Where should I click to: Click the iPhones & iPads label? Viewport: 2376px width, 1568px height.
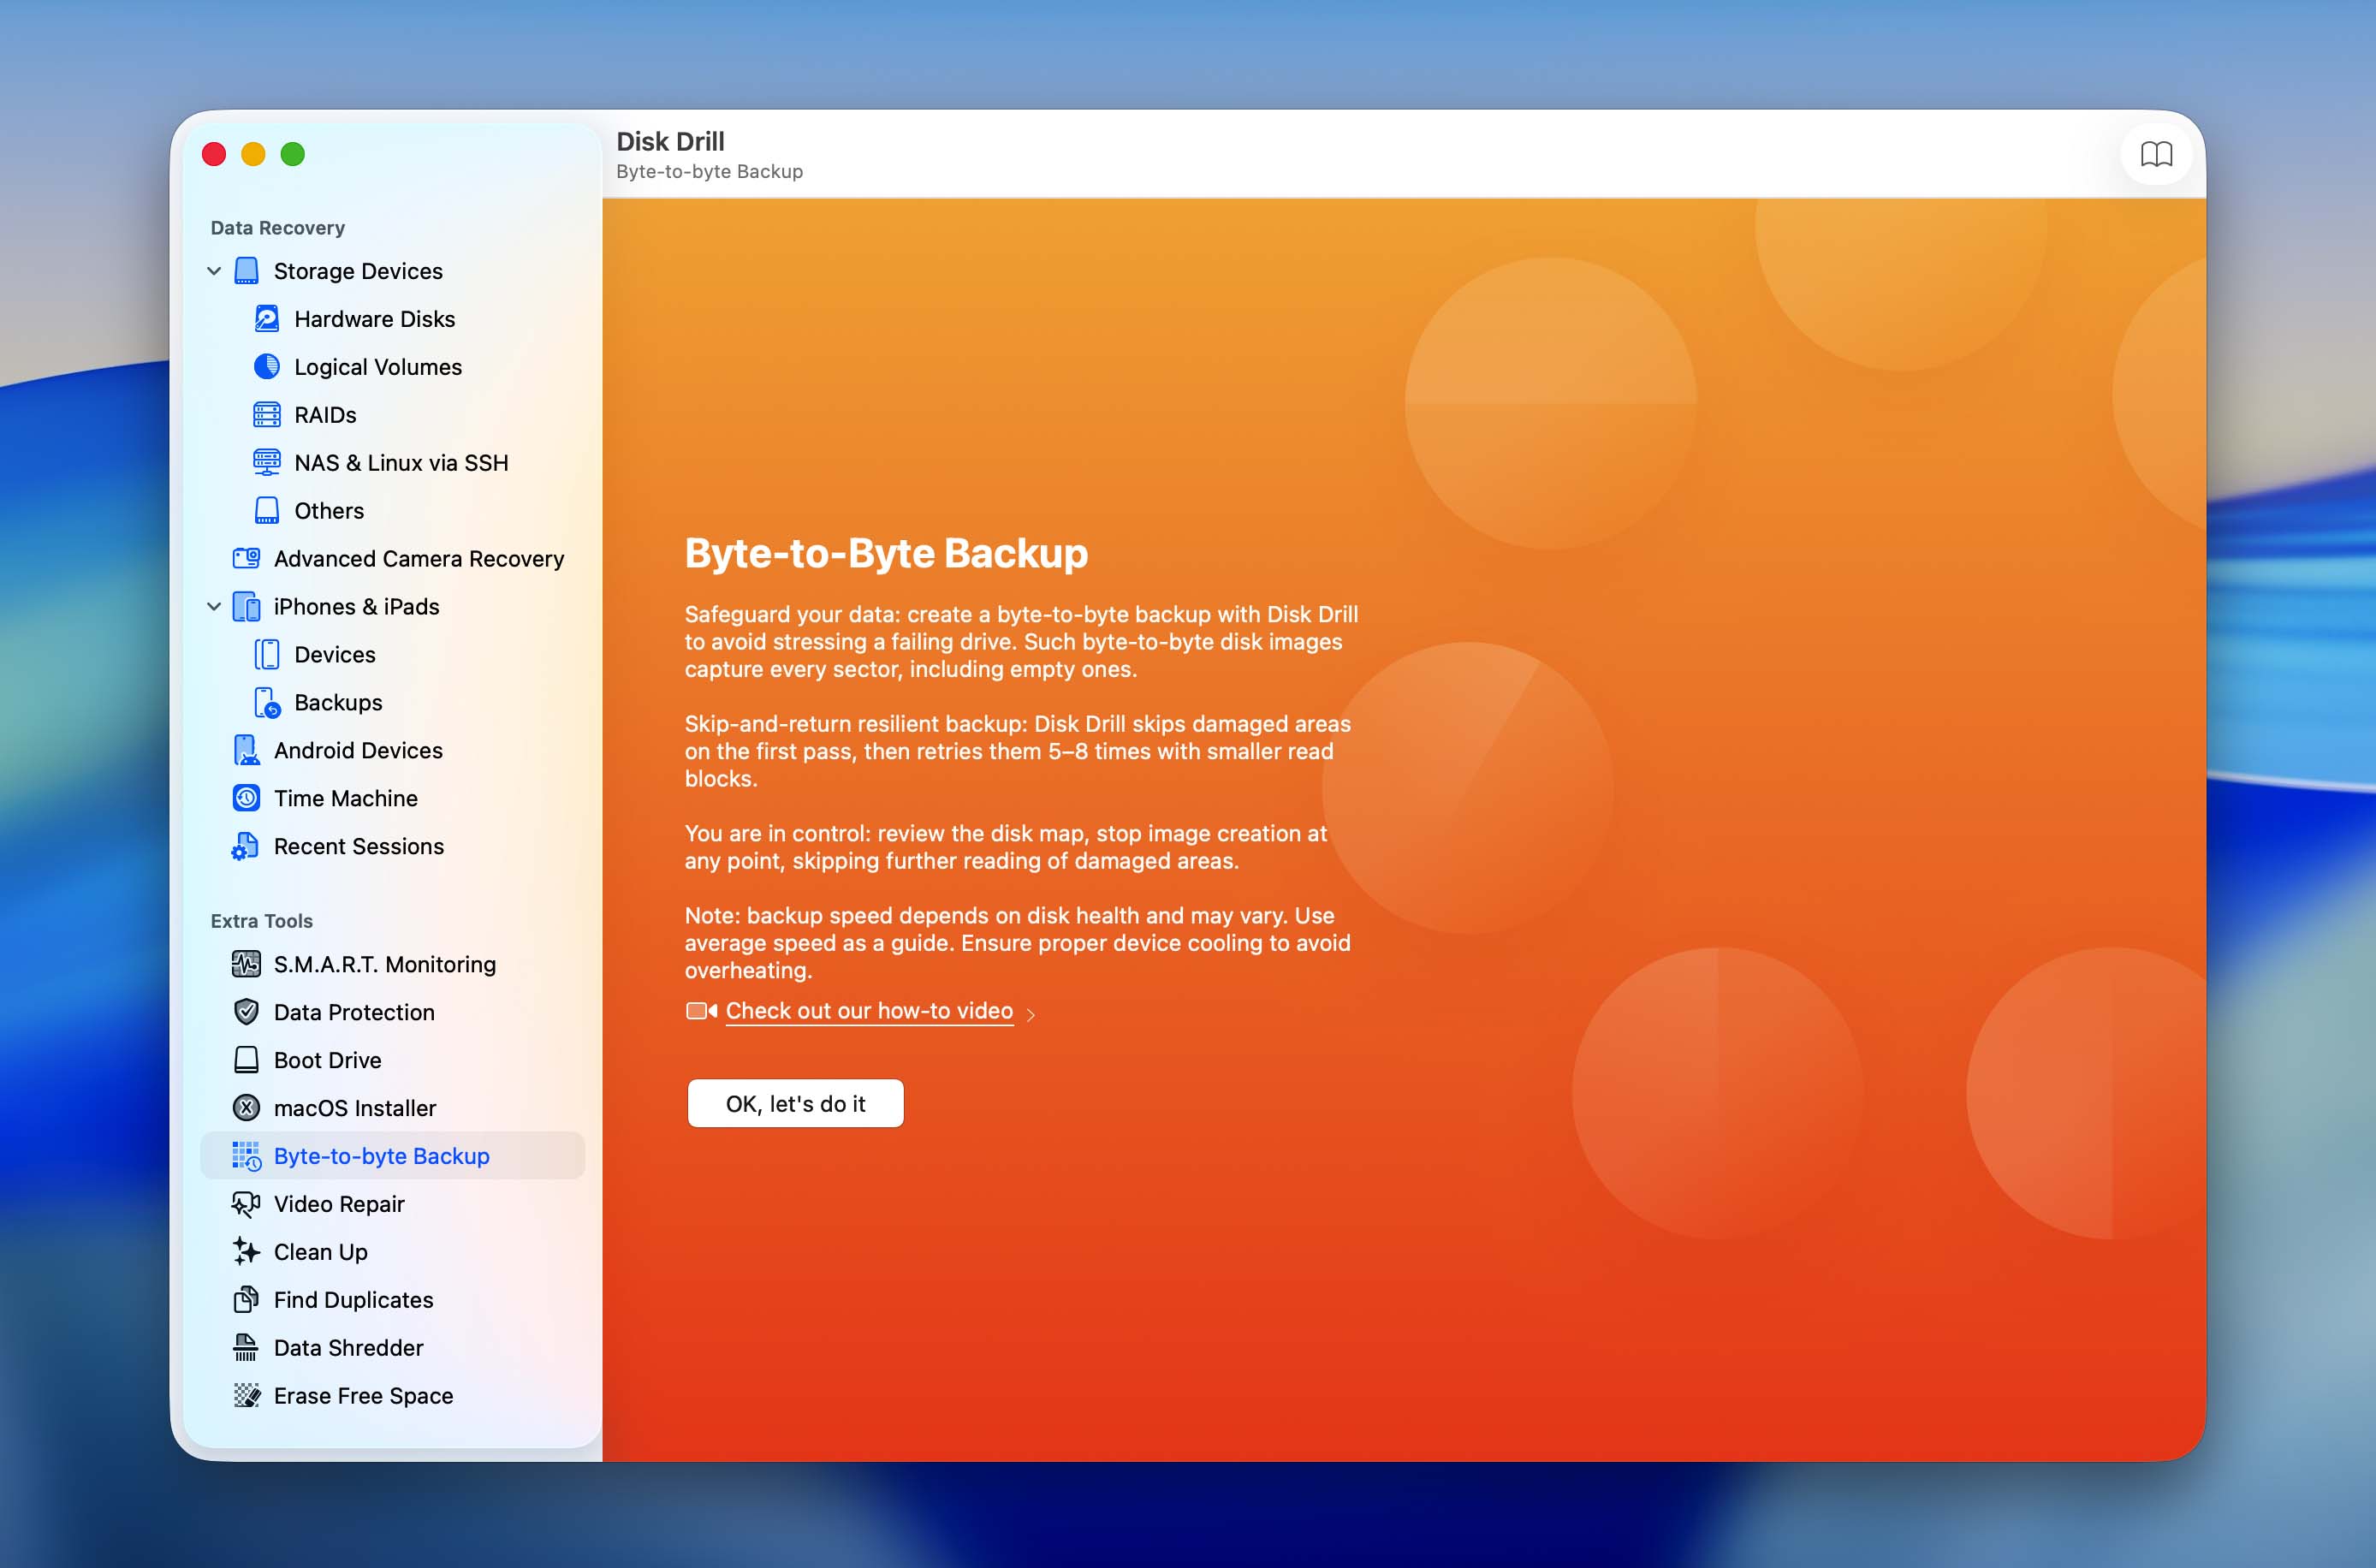(356, 607)
